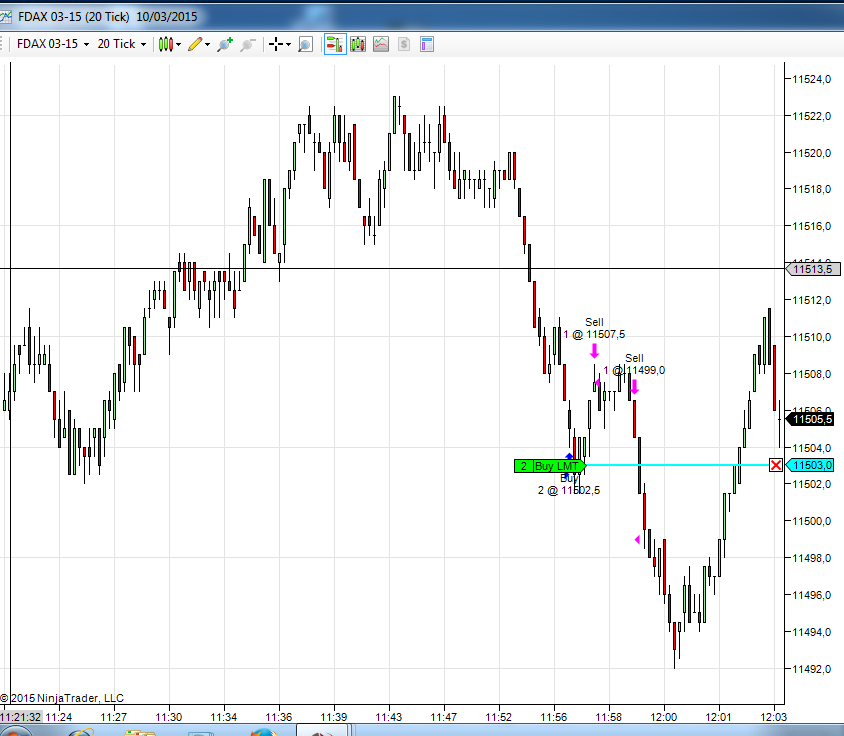Click the 12:03 time axis label

(773, 717)
